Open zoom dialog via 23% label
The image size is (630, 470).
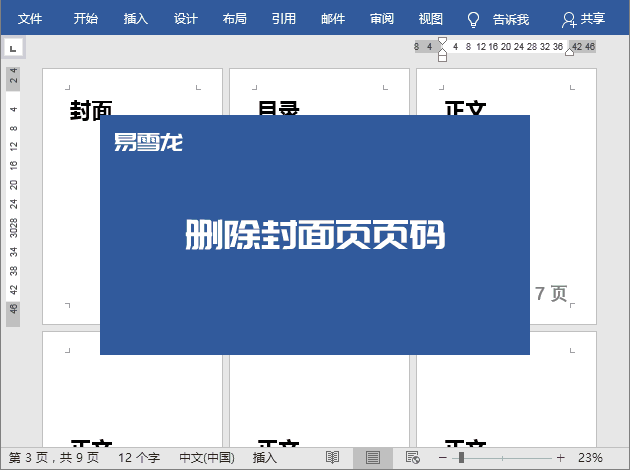pos(590,458)
